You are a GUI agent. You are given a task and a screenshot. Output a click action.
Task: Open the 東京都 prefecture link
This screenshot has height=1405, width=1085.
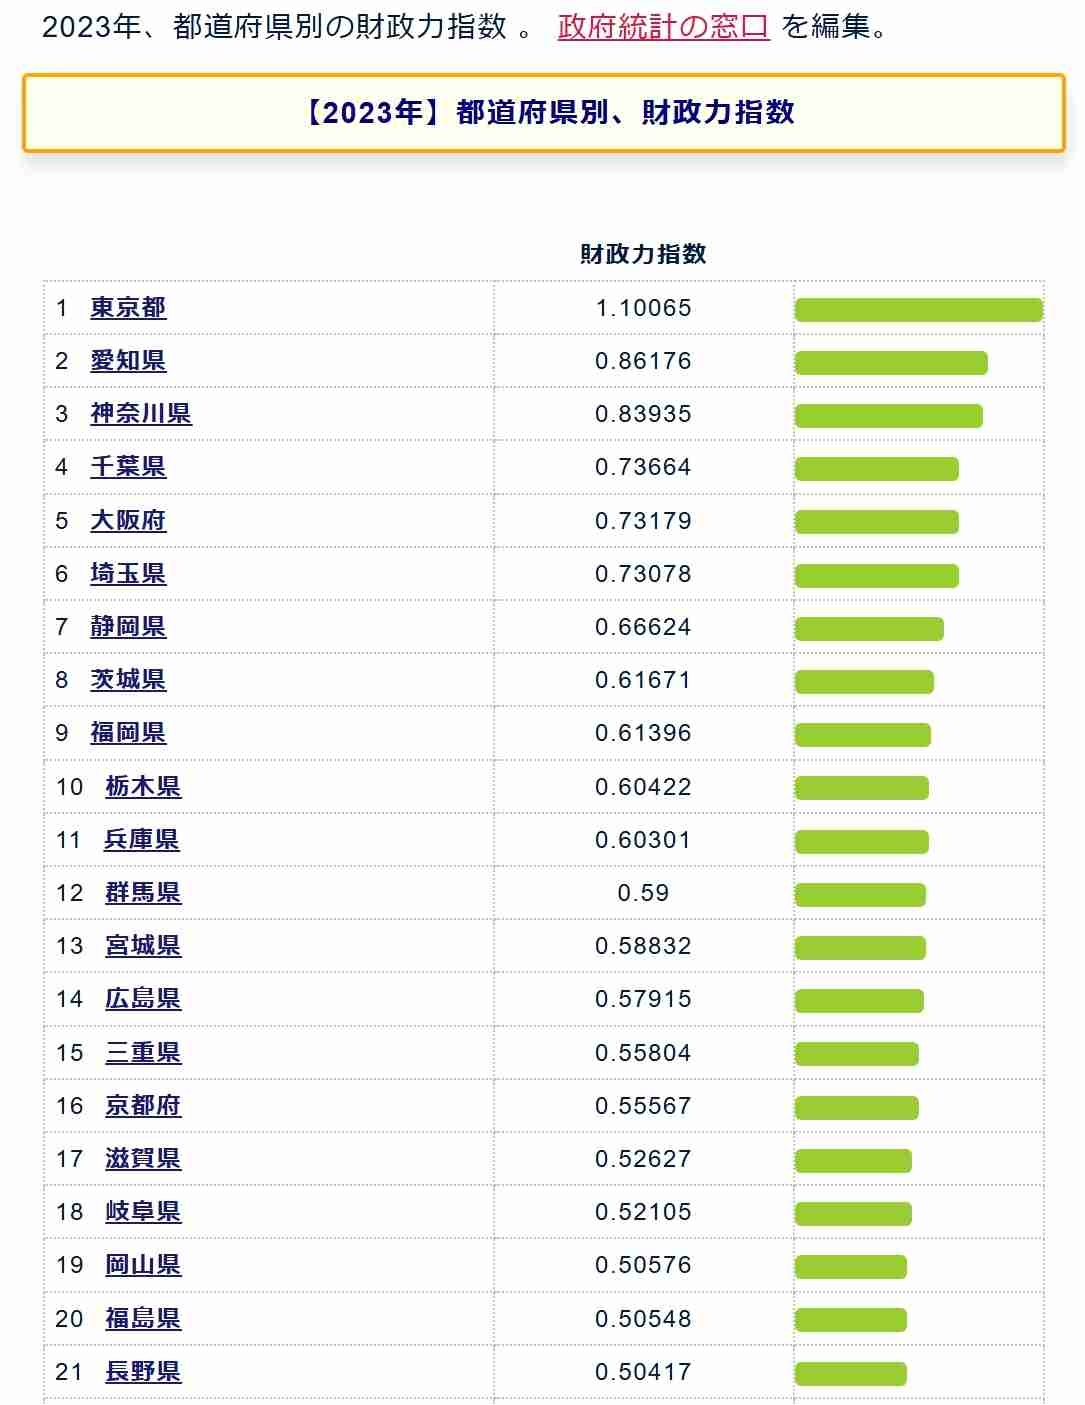coord(128,308)
